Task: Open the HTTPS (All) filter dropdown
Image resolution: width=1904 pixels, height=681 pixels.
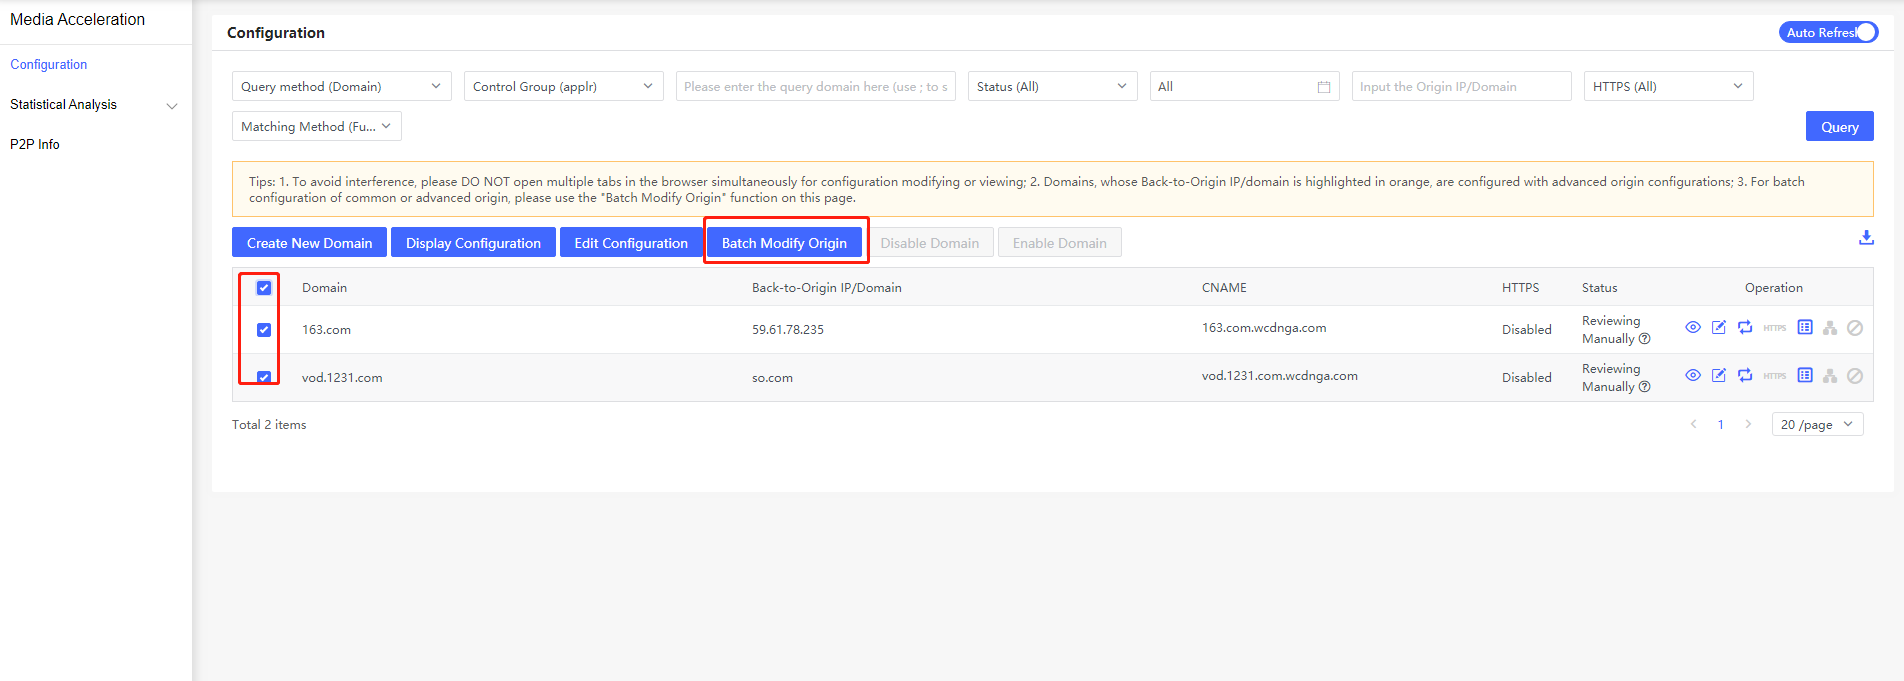Action: point(1667,87)
